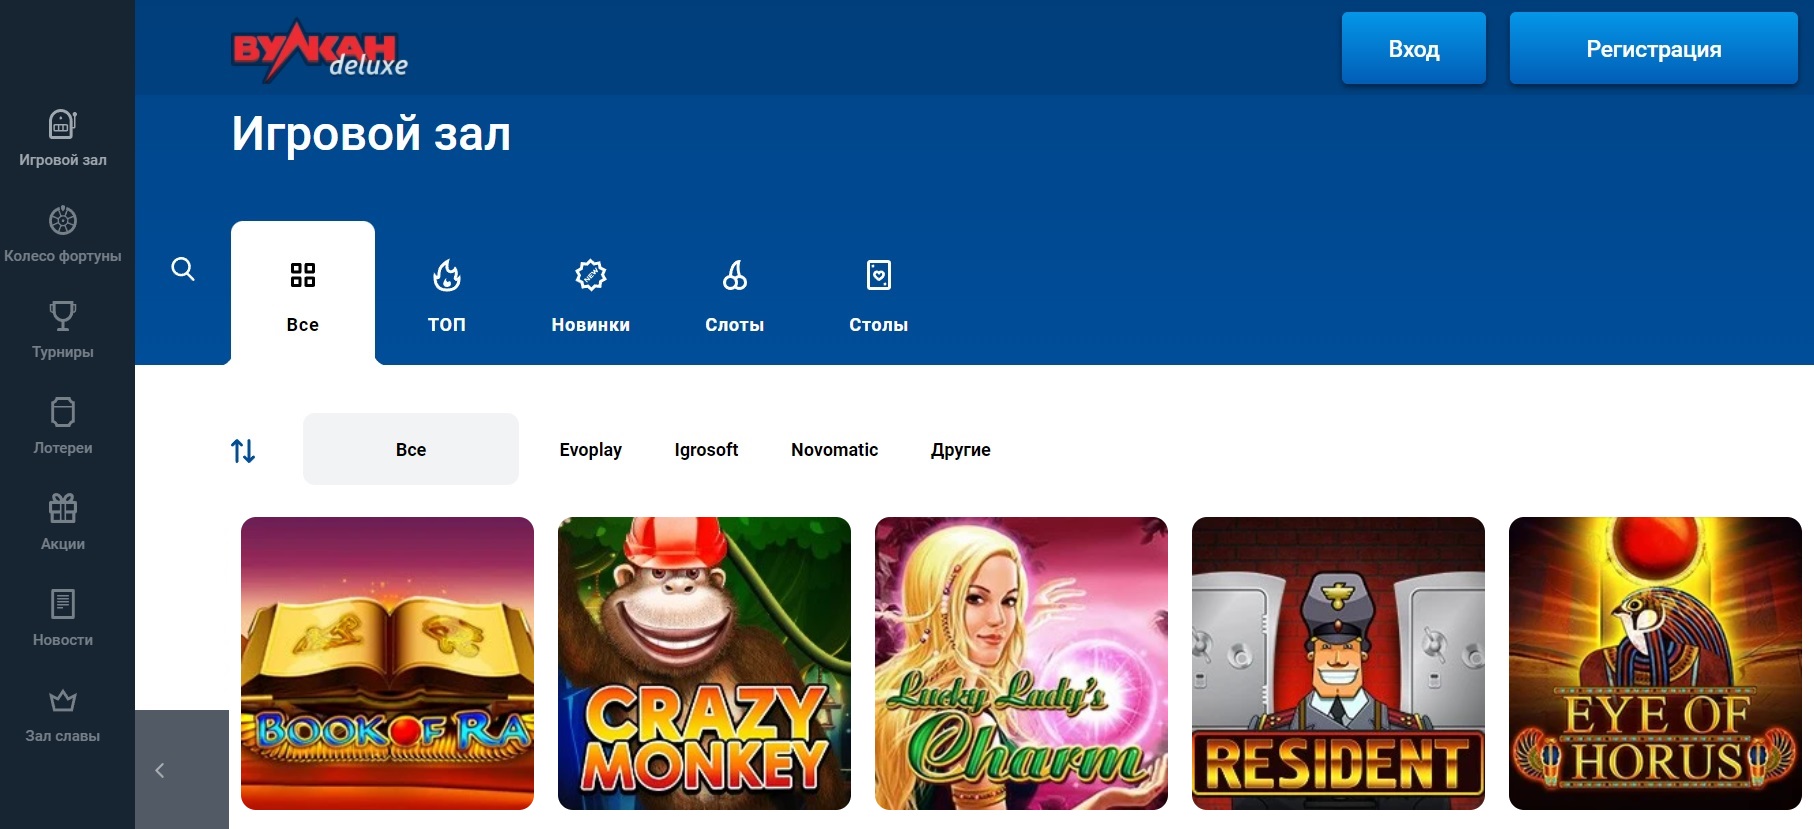Open Зал славы crown section

63,714
